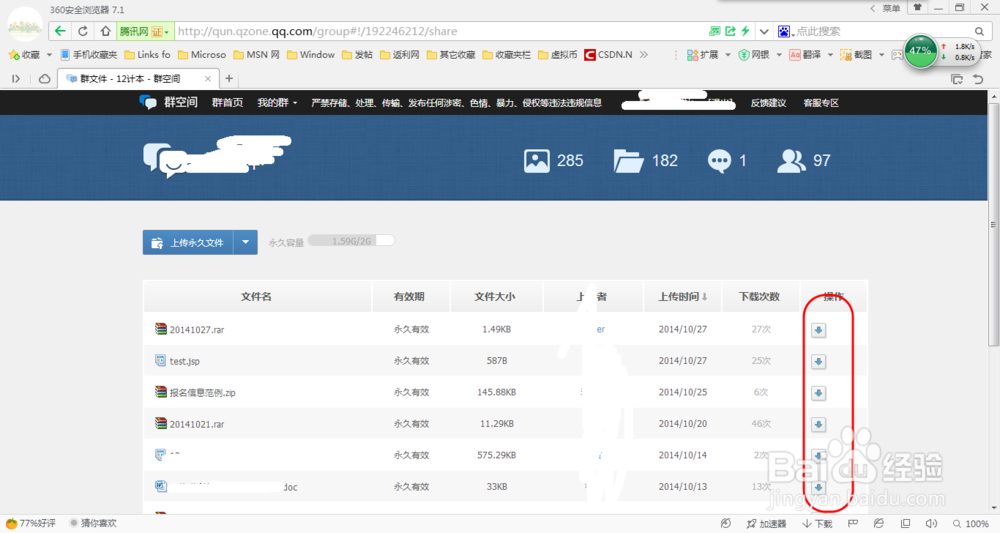Open the 手机收藏夹 bookmark
Screen dimensions: 1000x533
click(89, 55)
